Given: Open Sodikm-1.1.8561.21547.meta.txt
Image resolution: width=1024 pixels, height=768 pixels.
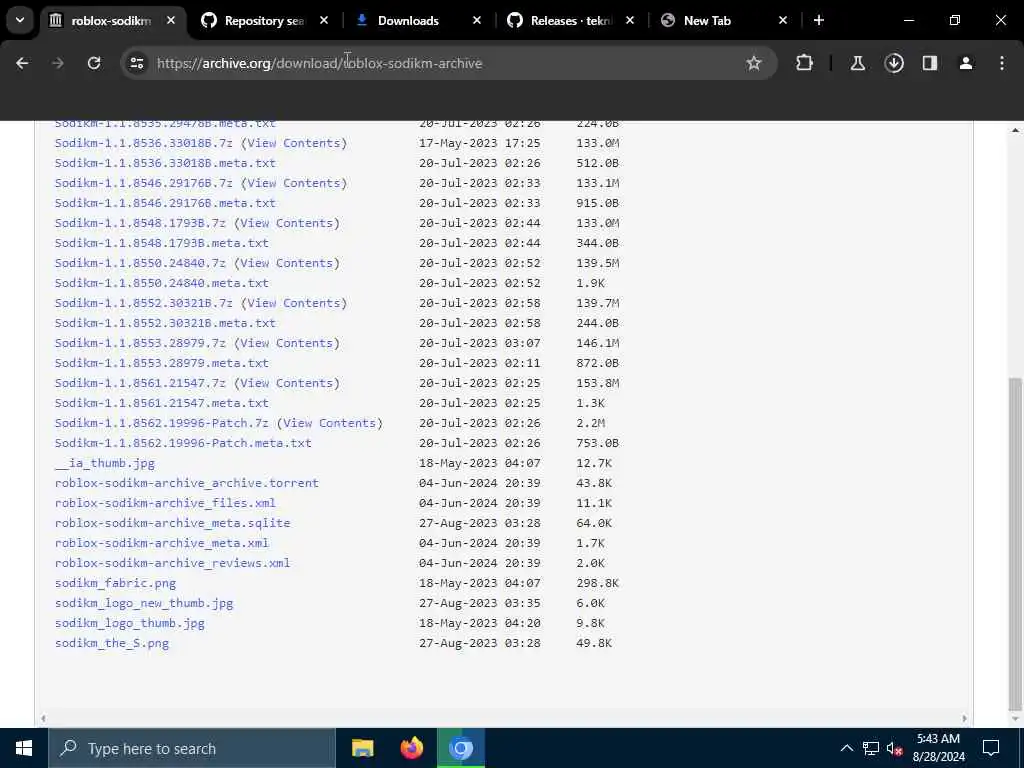Looking at the screenshot, I should pyautogui.click(x=162, y=403).
